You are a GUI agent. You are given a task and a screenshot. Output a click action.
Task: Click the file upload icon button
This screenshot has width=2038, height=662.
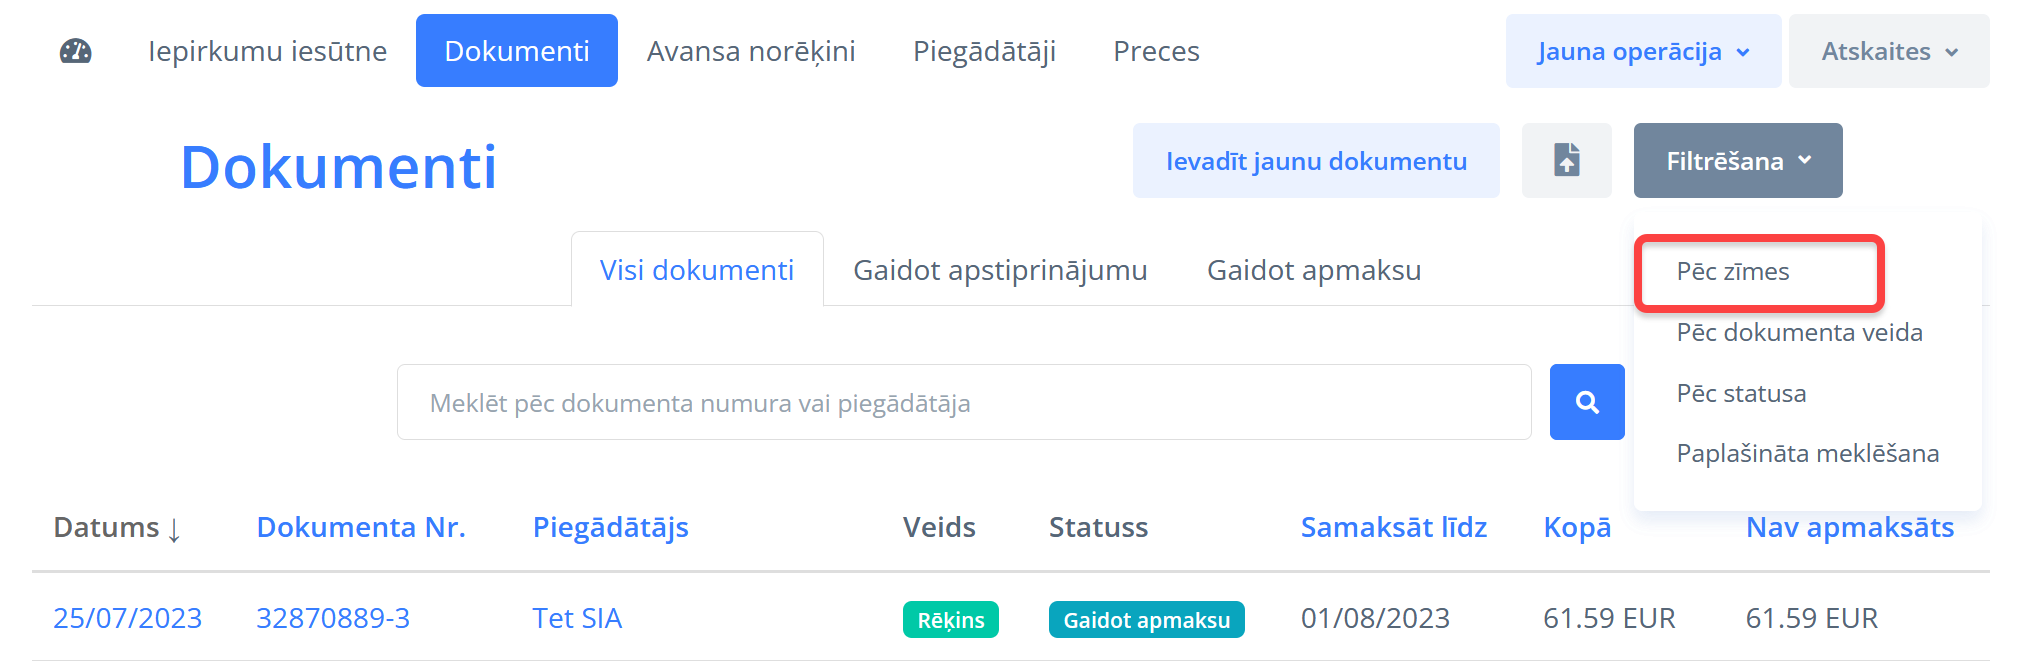(1566, 160)
